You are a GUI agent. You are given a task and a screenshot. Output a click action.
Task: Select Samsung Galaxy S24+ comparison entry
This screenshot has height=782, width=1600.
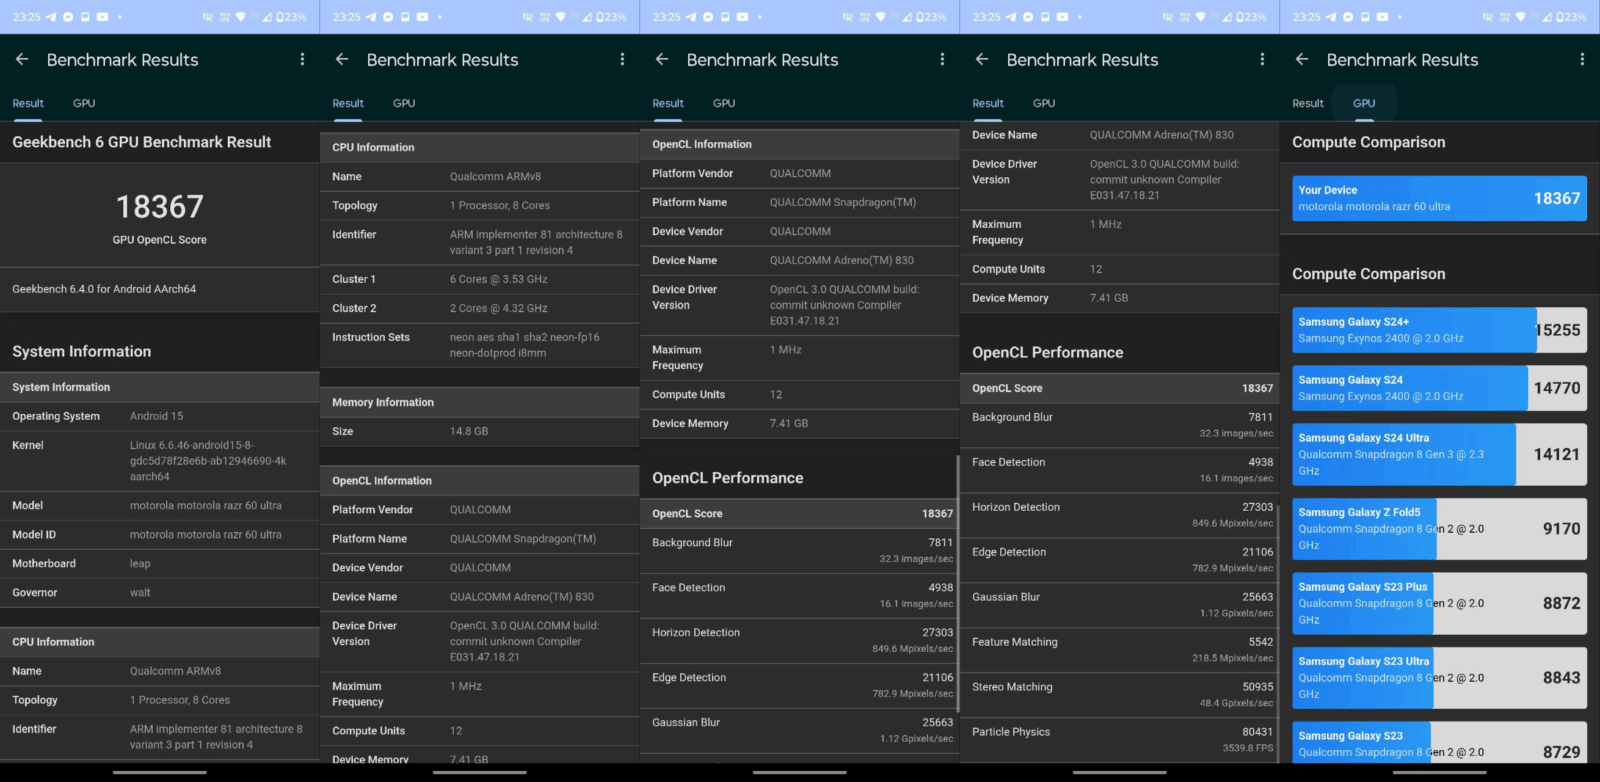click(1439, 330)
